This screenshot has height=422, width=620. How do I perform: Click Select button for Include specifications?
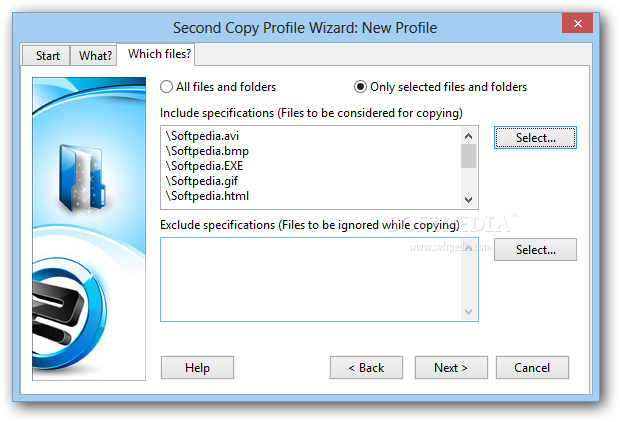tap(535, 138)
